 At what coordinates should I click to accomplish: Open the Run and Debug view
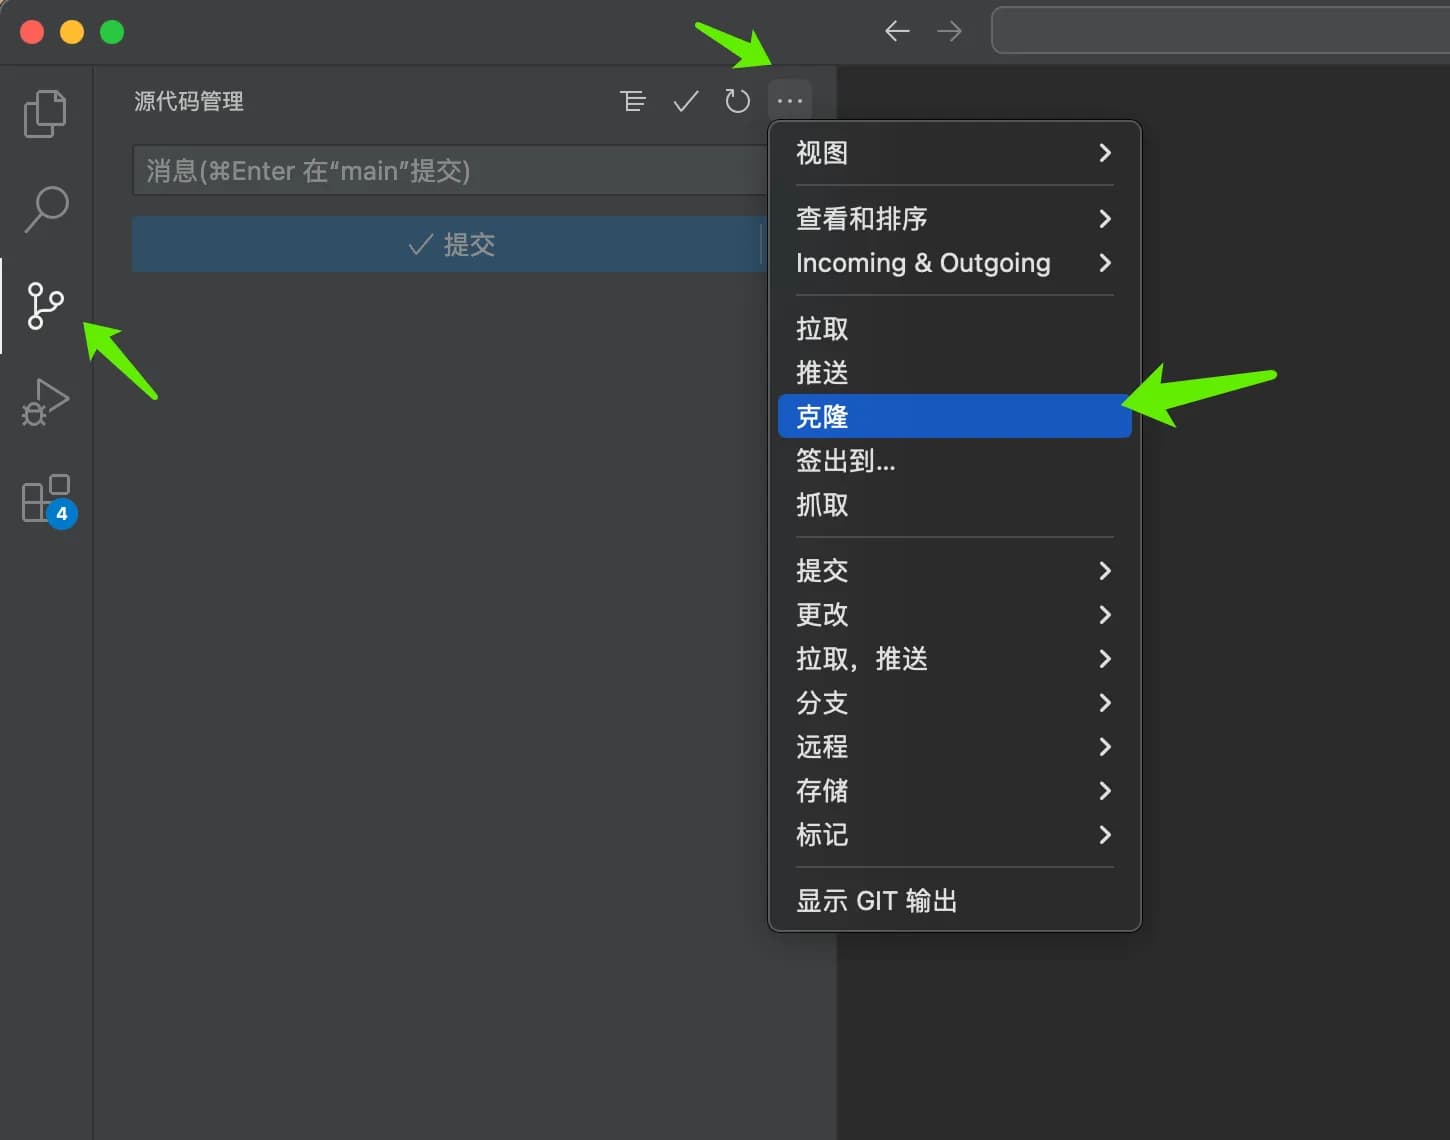[45, 402]
